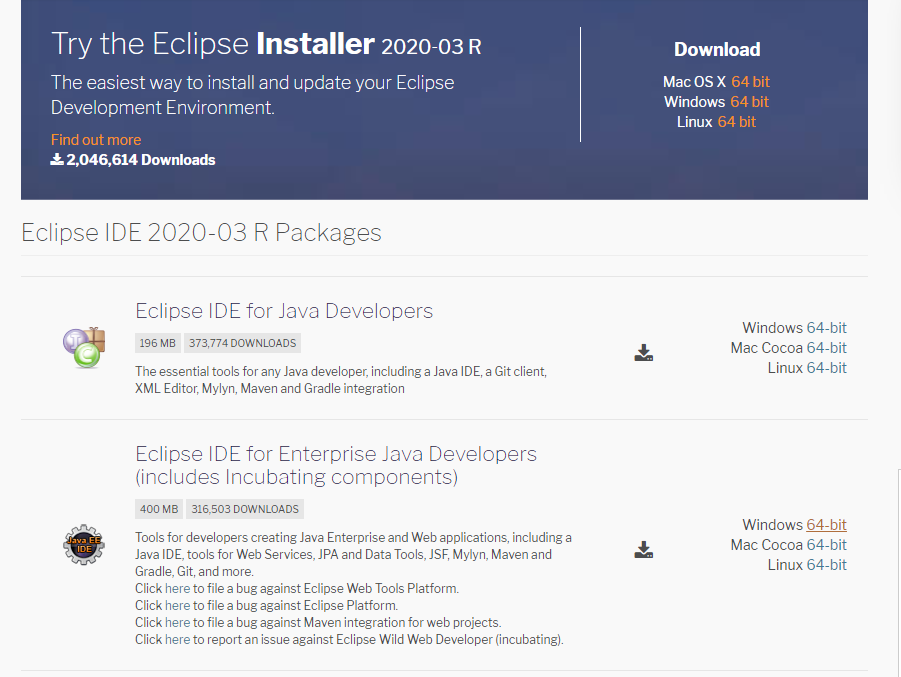
Task: Open the Find out more link
Action: pyautogui.click(x=96, y=140)
